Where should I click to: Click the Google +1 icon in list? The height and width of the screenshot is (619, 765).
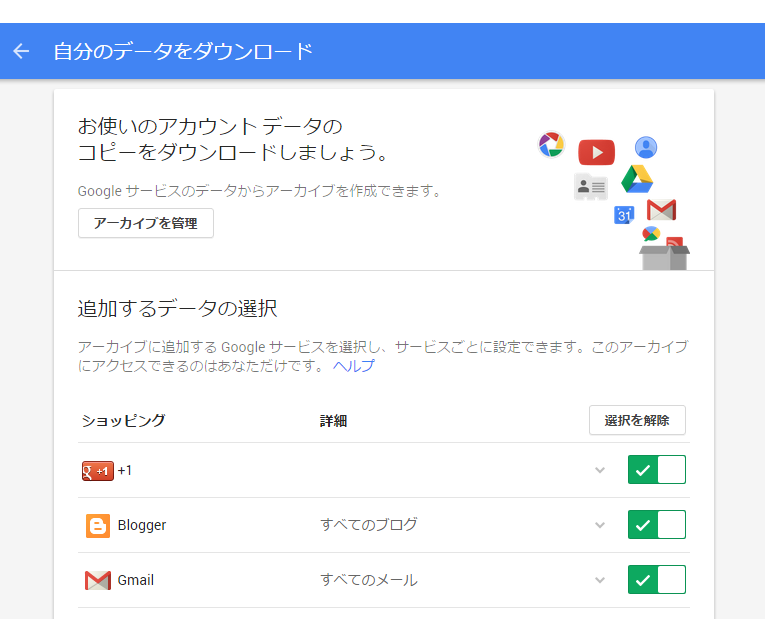(x=97, y=470)
